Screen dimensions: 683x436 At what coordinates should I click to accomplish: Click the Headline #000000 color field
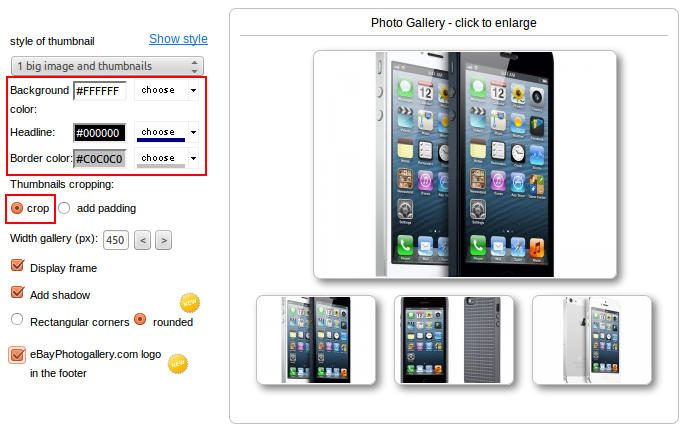click(x=99, y=133)
